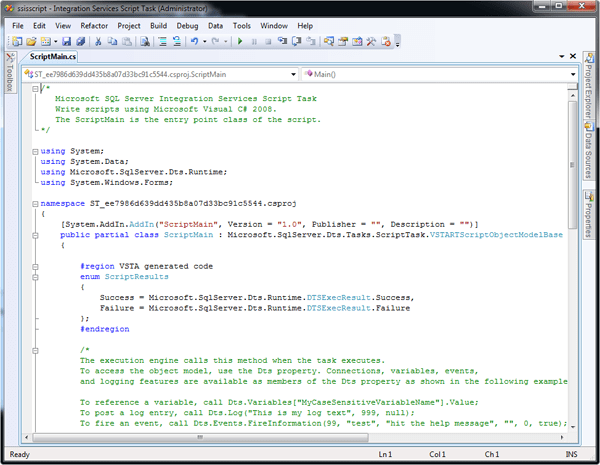Cut selection with the scissors icon
Image resolution: width=600 pixels, height=465 pixels.
click(x=98, y=41)
